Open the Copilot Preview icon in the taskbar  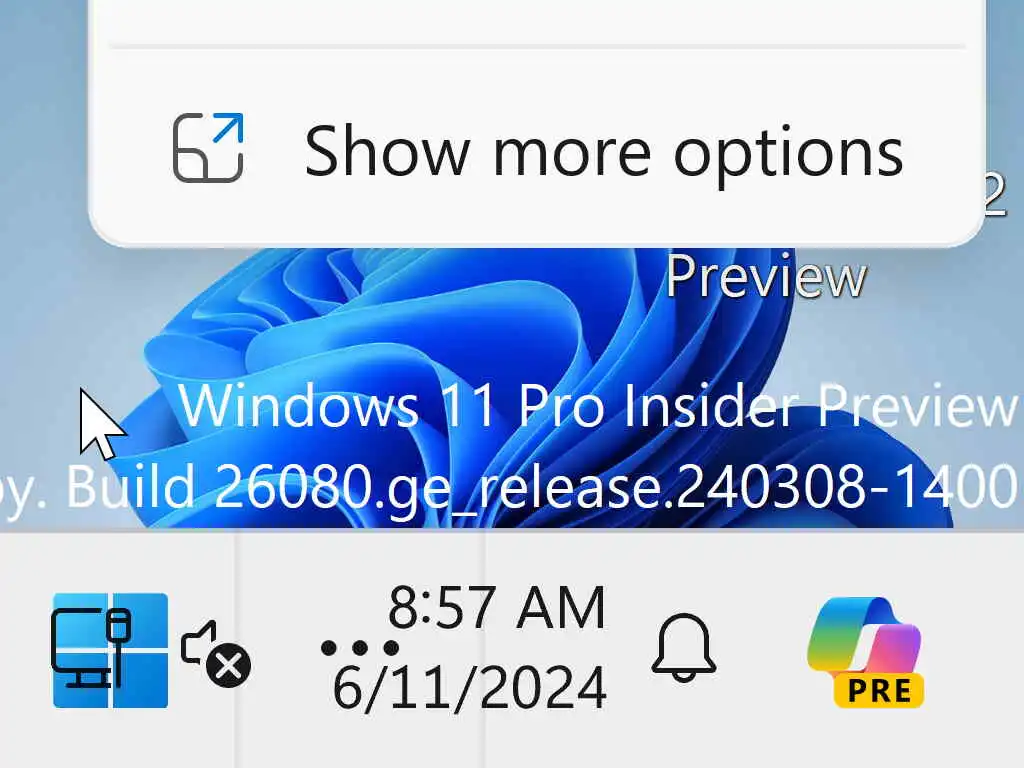tap(865, 652)
